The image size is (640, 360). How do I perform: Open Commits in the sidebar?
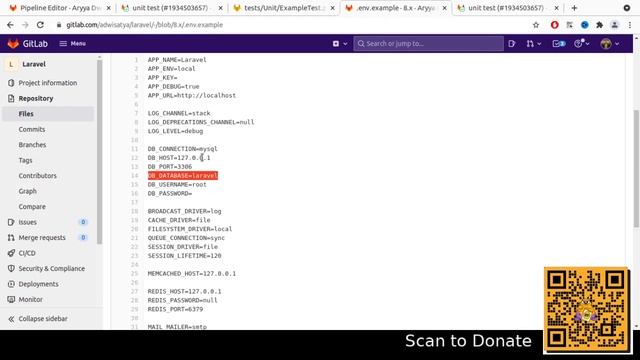(32, 129)
